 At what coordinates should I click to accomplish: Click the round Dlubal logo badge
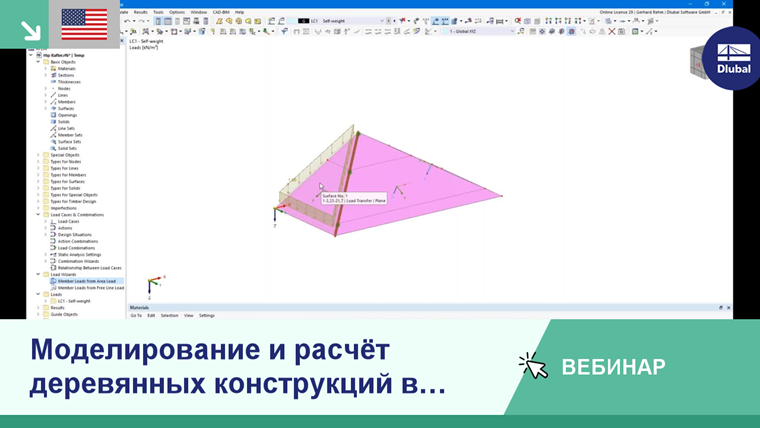(x=733, y=58)
